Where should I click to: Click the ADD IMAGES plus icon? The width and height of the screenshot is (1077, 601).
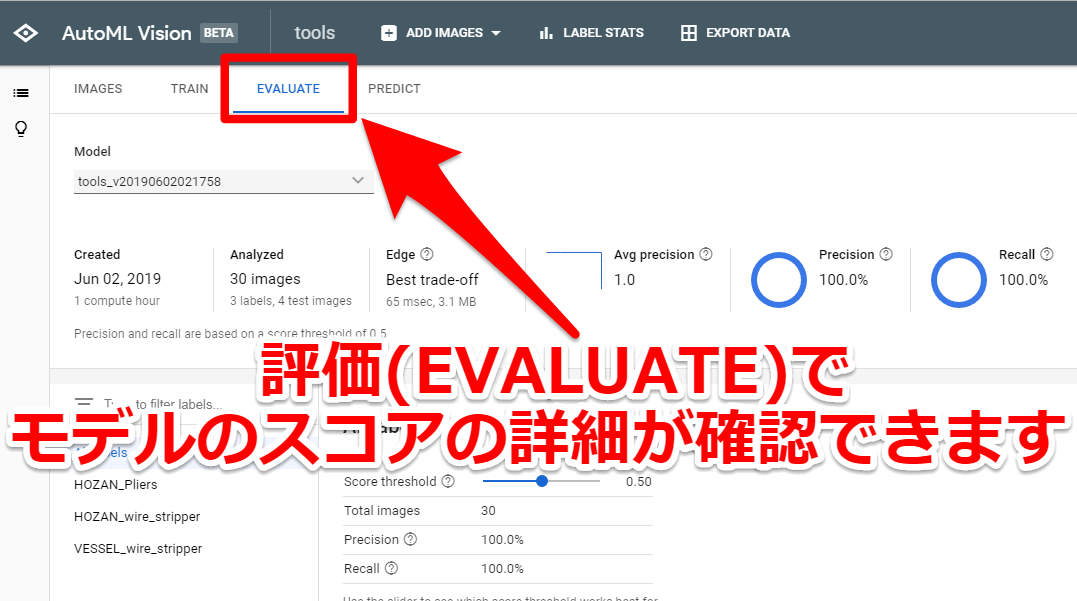[x=388, y=32]
